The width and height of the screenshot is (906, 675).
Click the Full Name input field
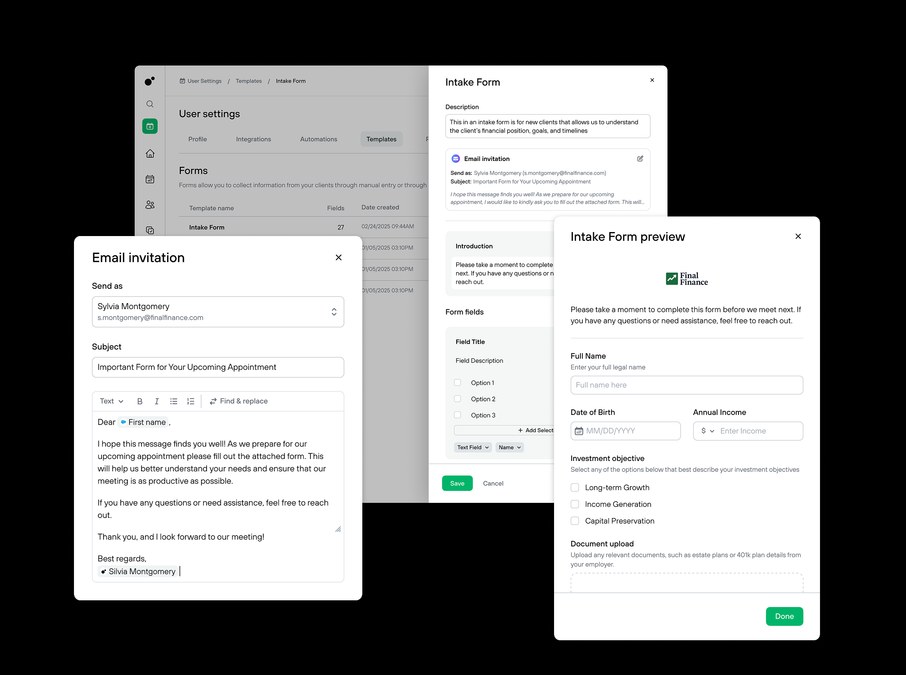coord(686,385)
